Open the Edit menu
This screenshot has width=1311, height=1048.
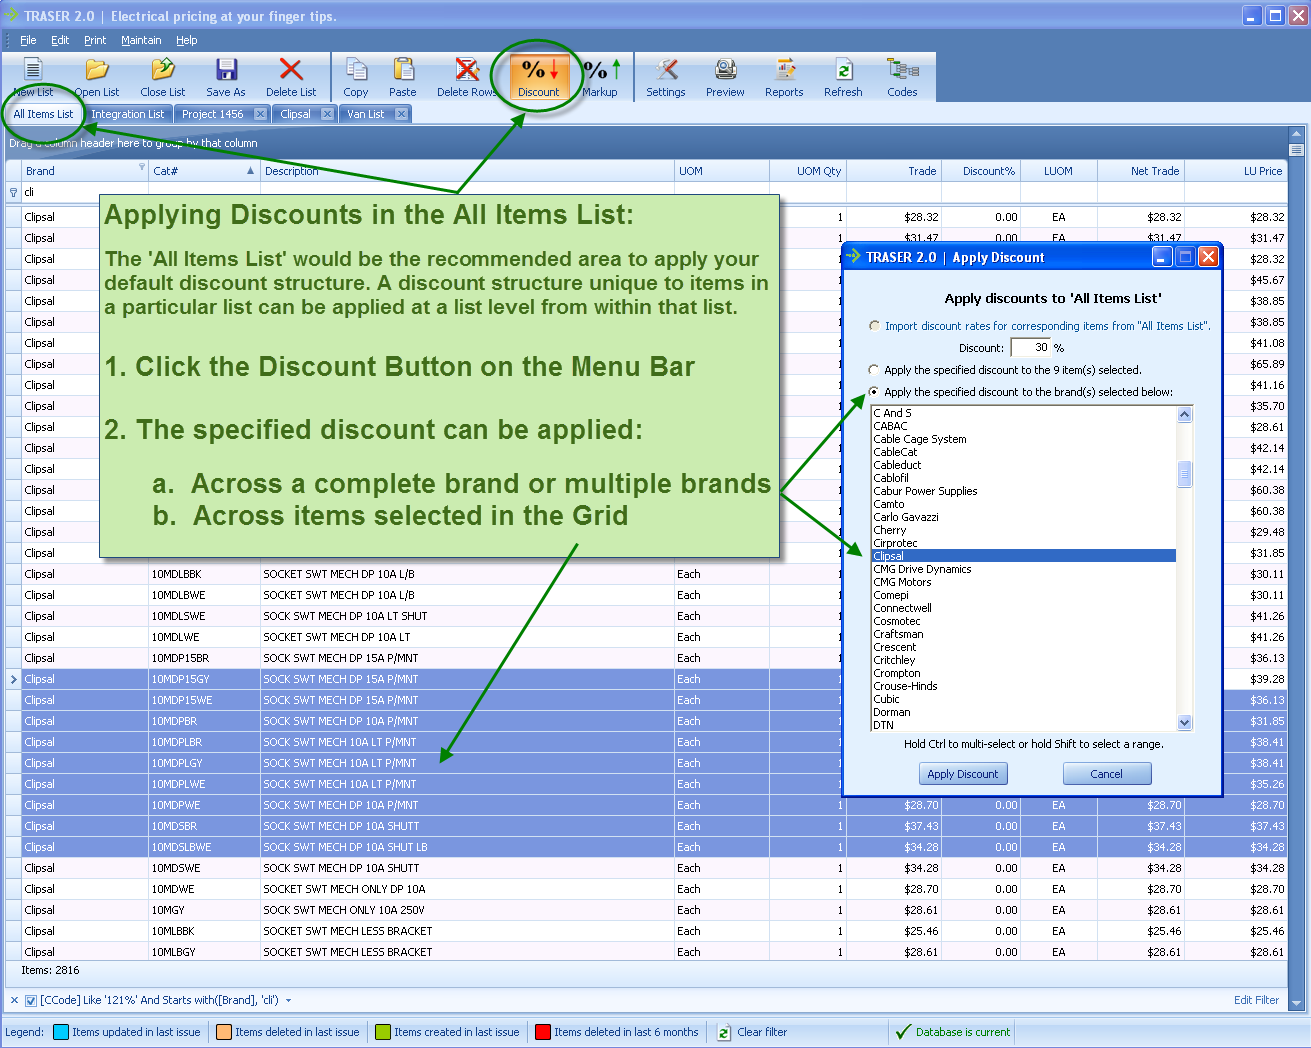tap(60, 40)
